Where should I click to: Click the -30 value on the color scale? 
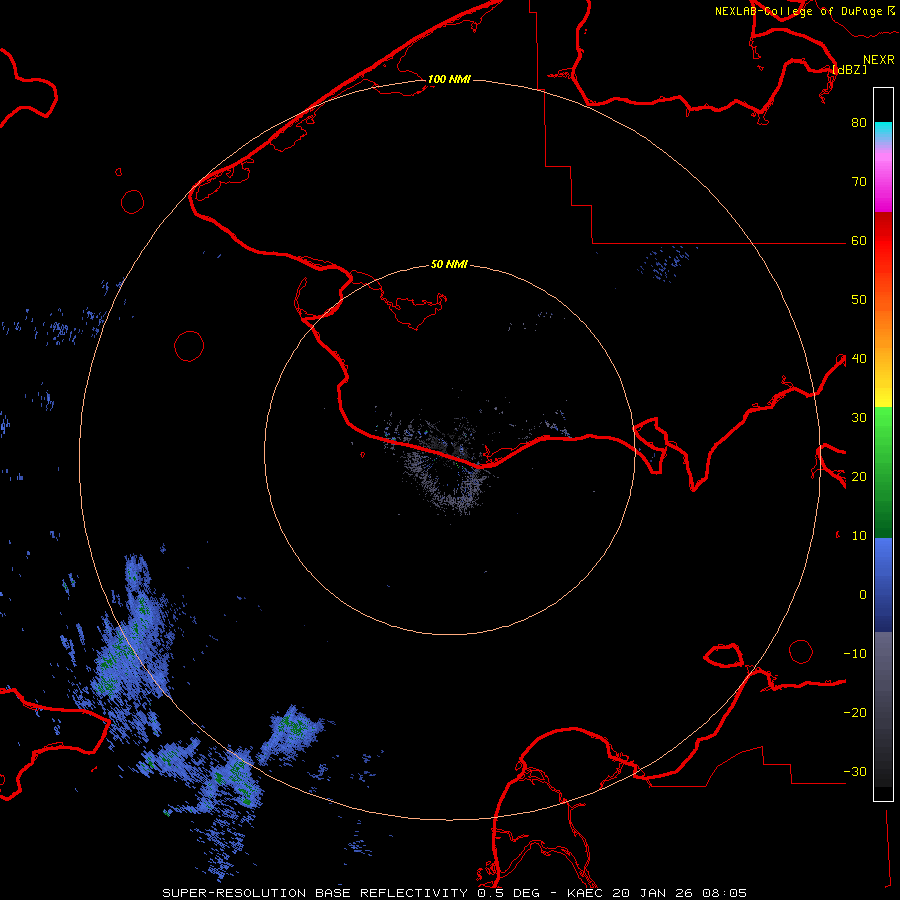[x=855, y=772]
